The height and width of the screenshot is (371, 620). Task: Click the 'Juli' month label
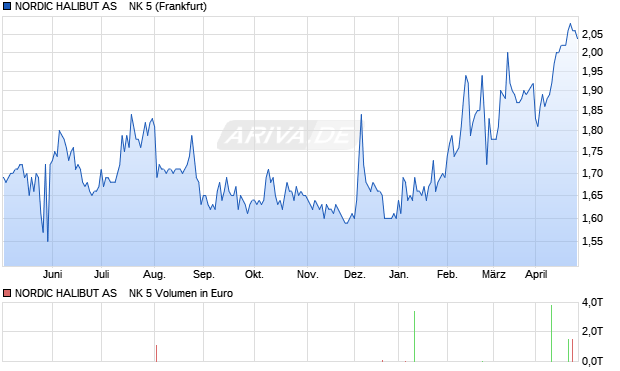(102, 274)
